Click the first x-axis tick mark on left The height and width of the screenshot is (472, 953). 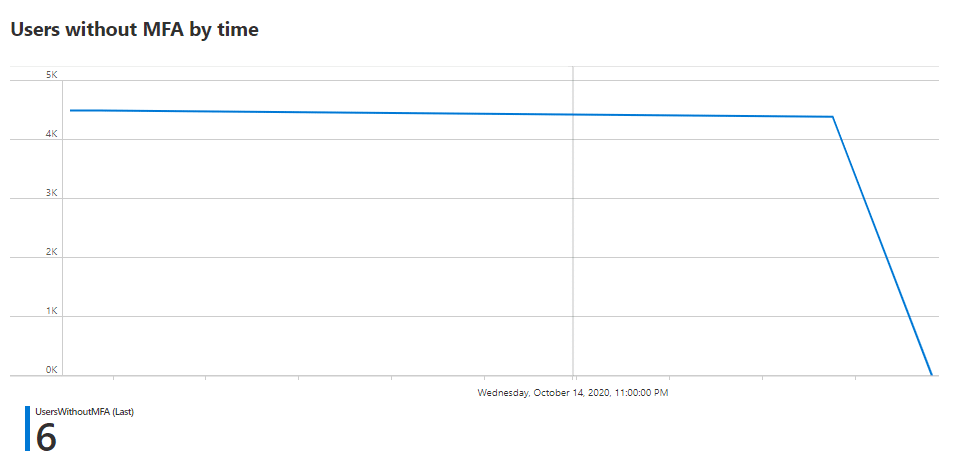coord(113,378)
